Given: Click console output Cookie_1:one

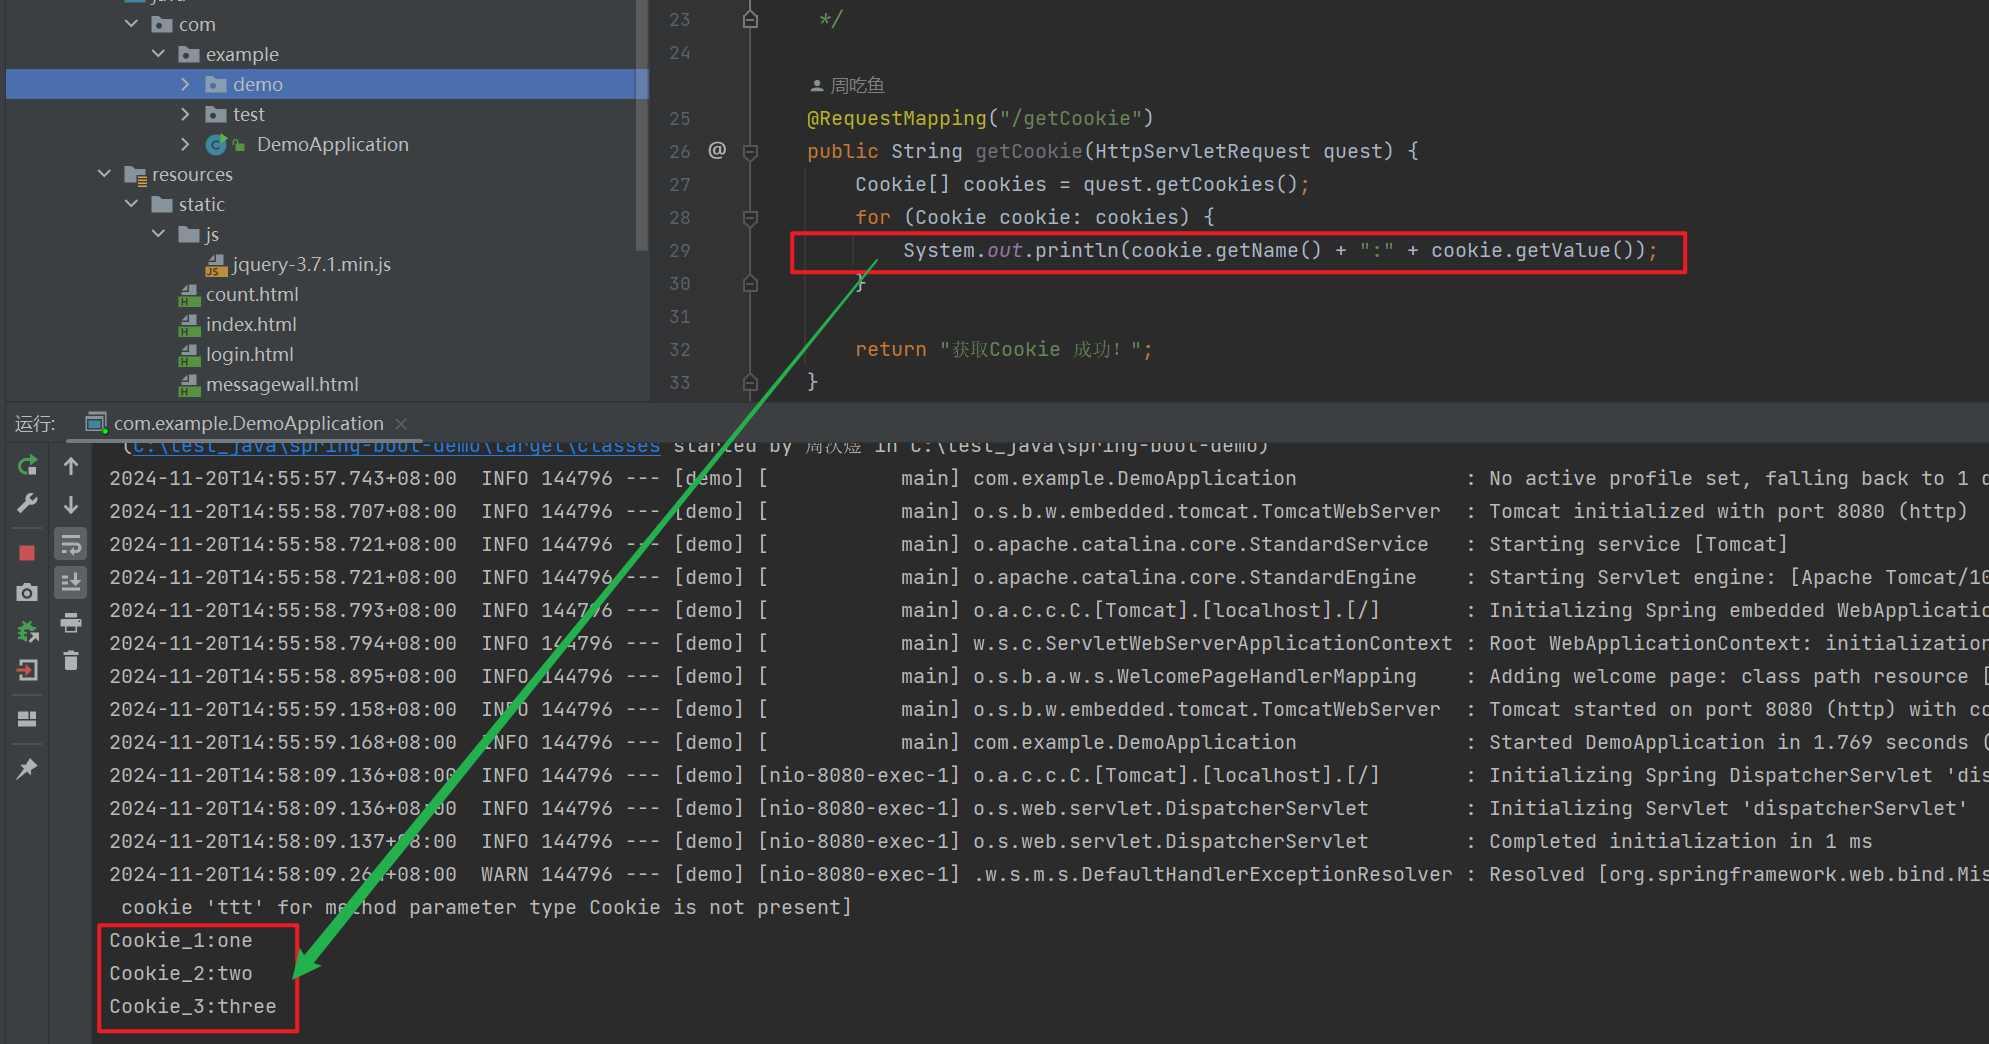Looking at the screenshot, I should pyautogui.click(x=181, y=940).
